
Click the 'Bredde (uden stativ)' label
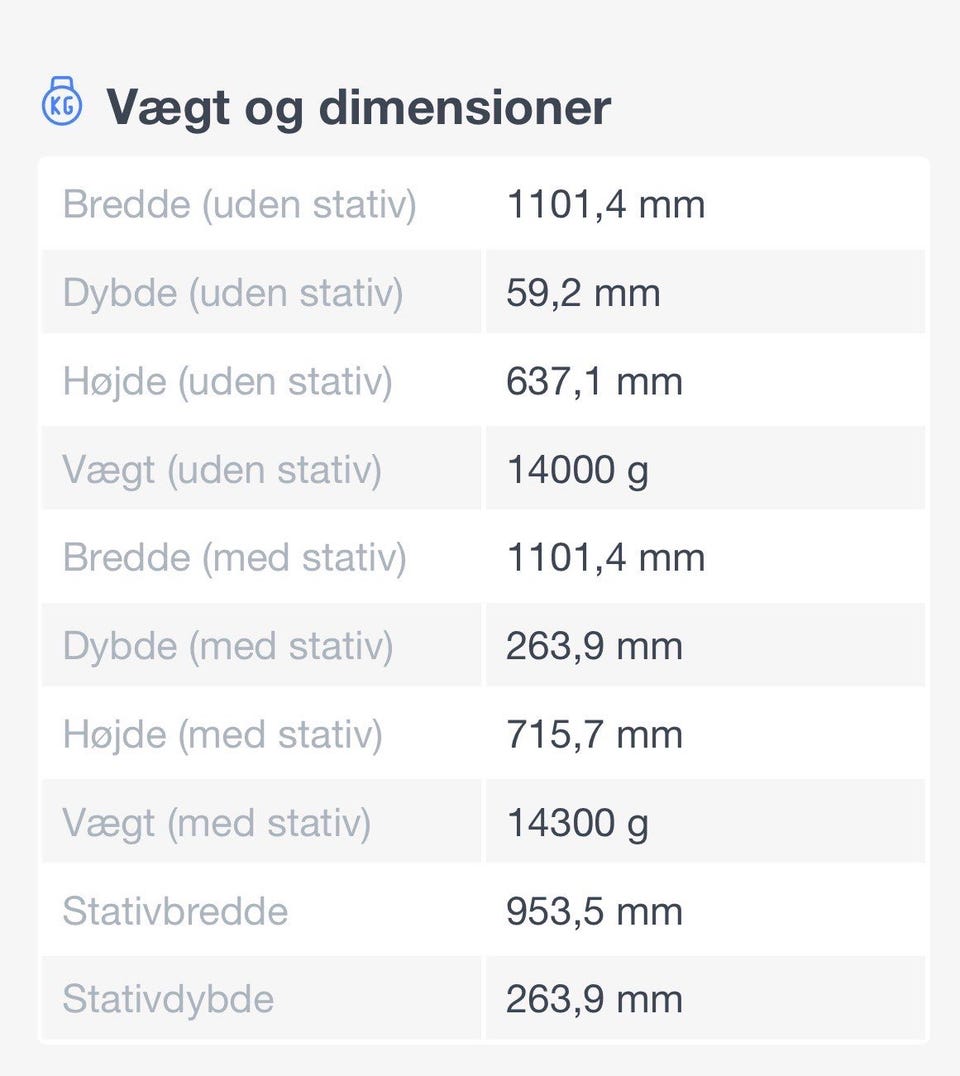pyautogui.click(x=239, y=205)
